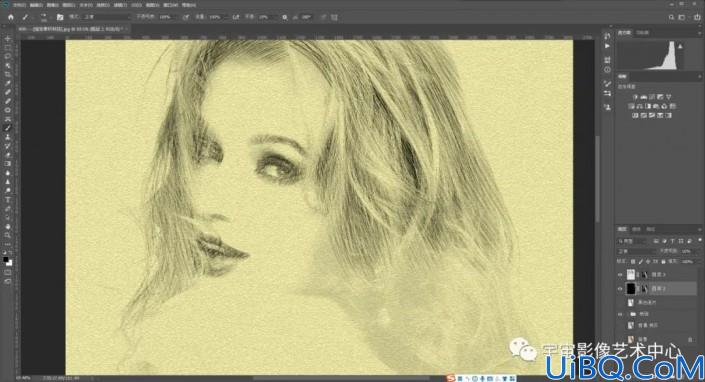Image resolution: width=705 pixels, height=382 pixels.
Task: Select the active Brush tool
Action: click(8, 128)
